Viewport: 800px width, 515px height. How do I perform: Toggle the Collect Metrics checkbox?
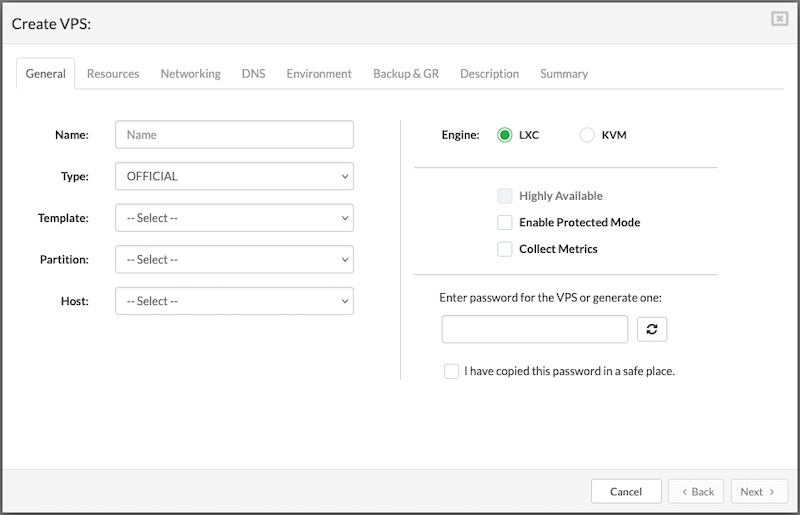pyautogui.click(x=505, y=249)
